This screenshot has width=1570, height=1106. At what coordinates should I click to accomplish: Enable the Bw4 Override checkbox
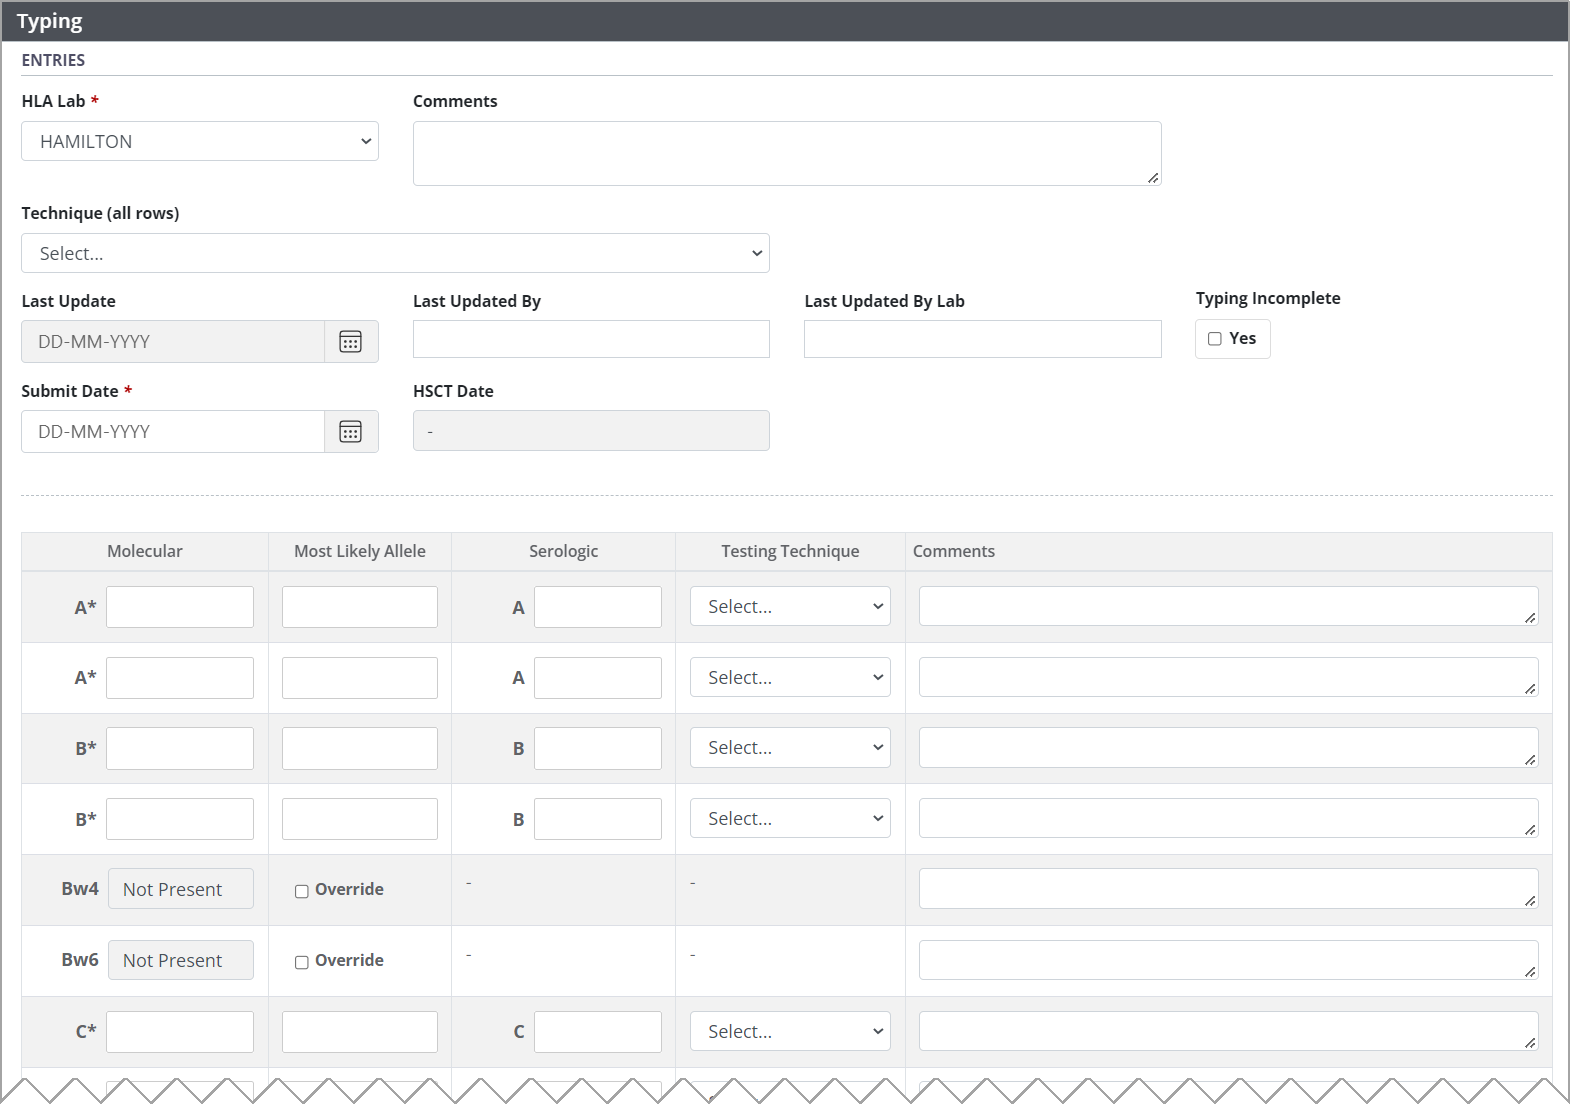click(301, 891)
